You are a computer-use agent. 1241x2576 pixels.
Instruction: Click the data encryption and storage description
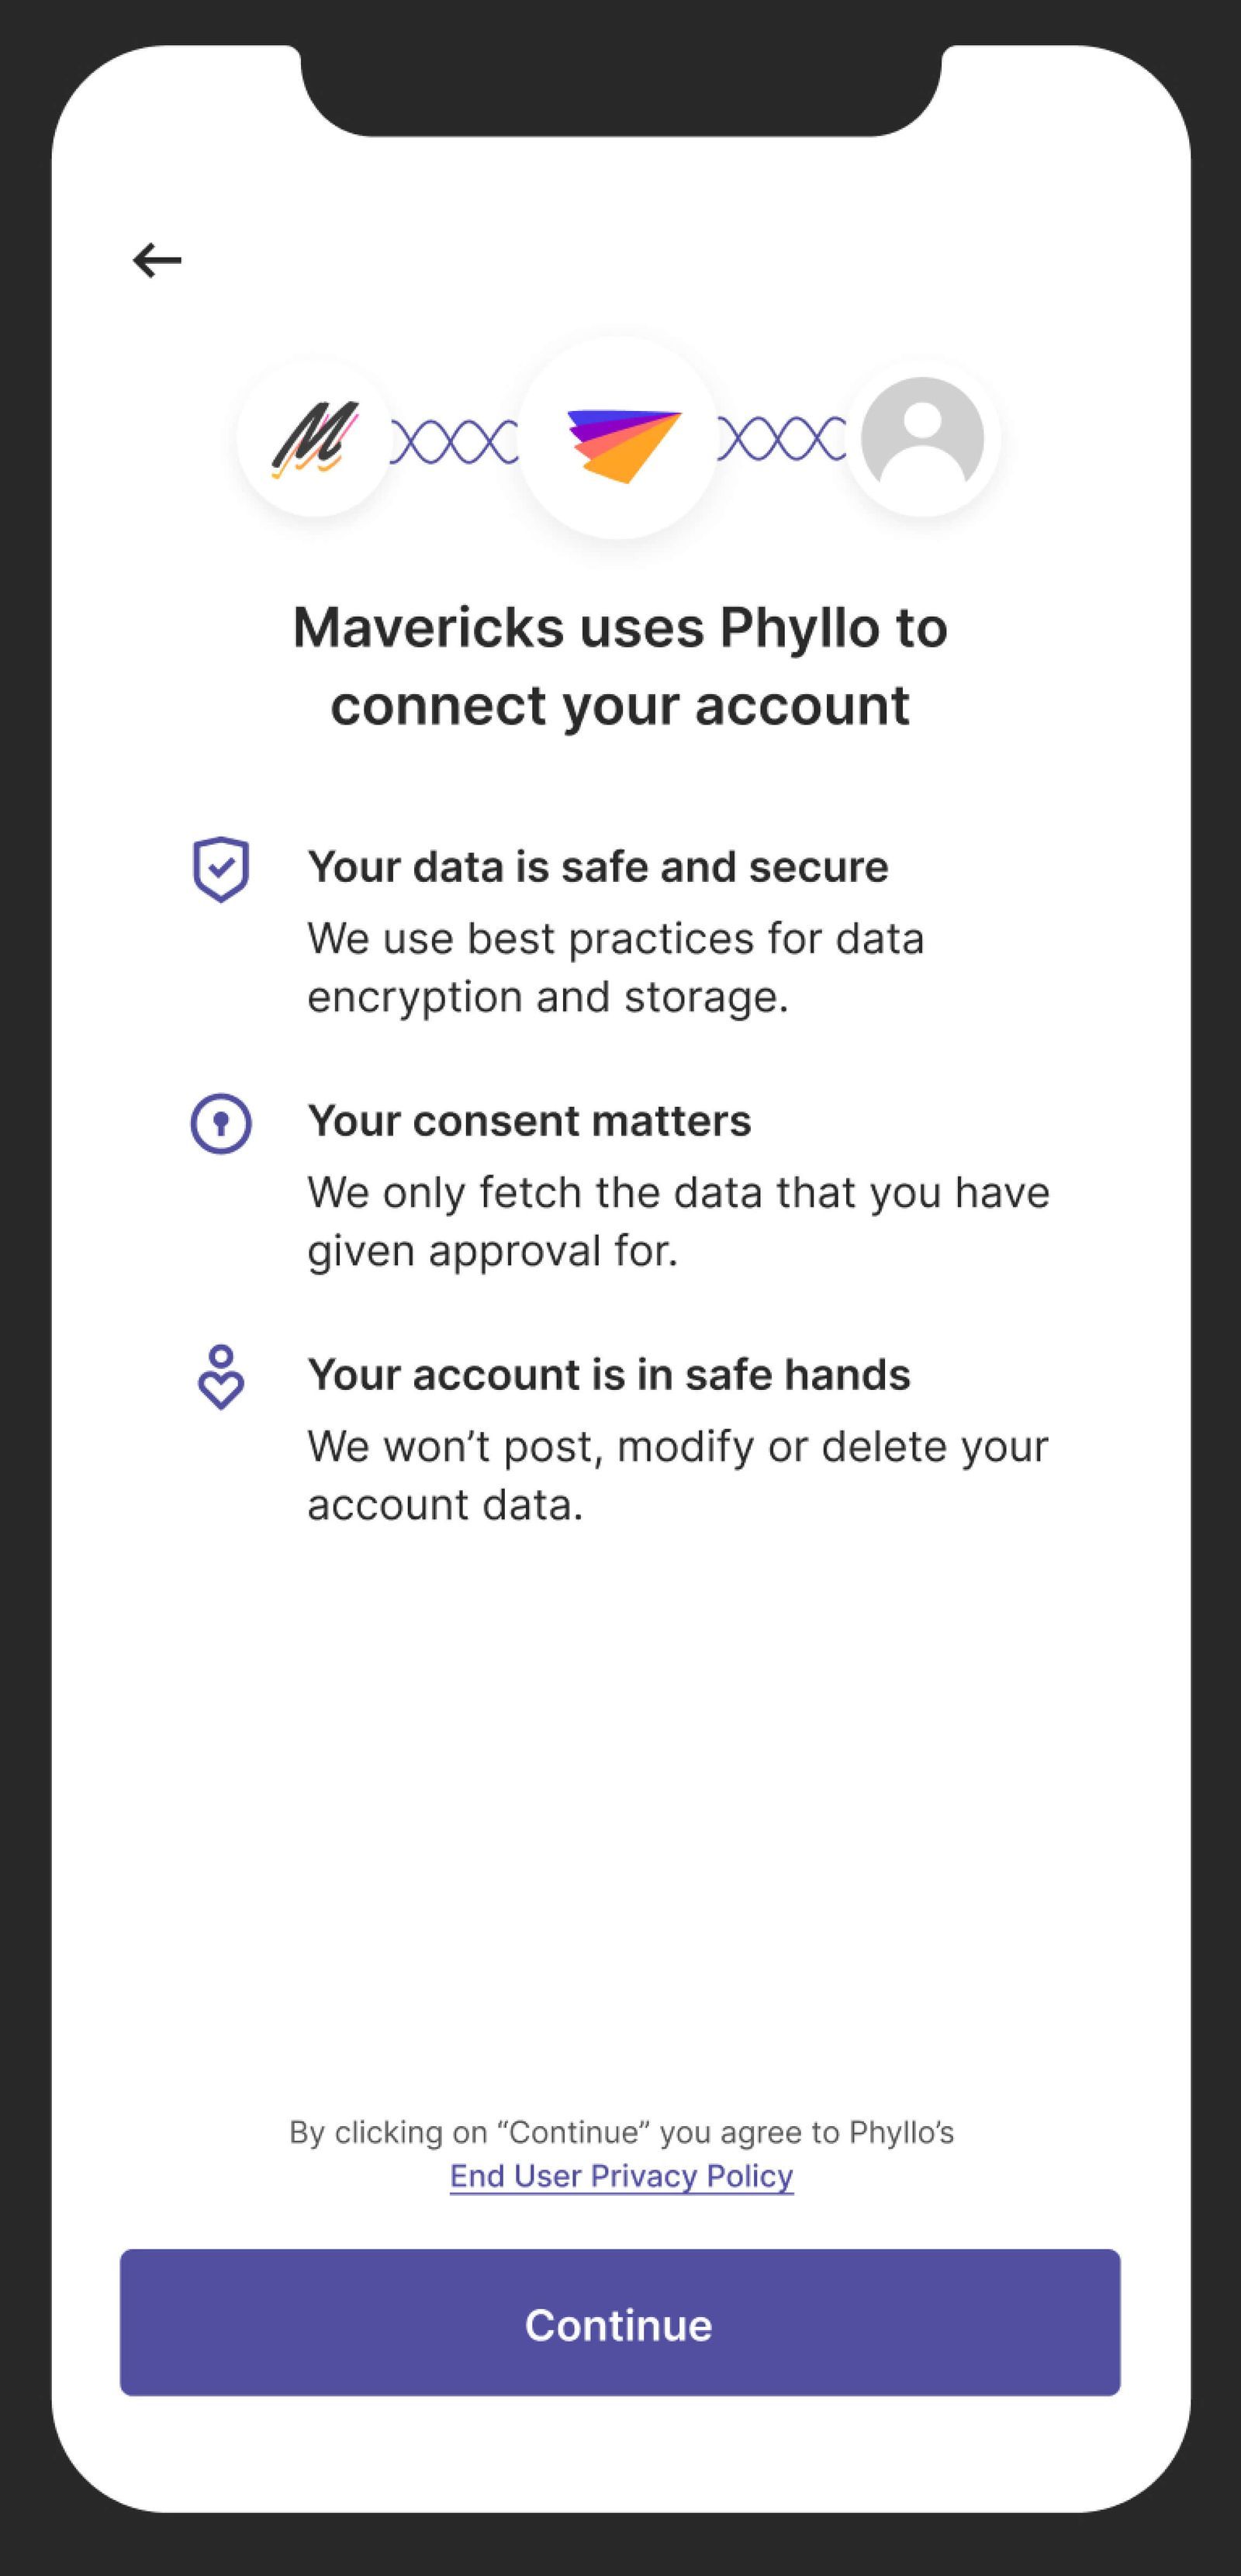[615, 967]
